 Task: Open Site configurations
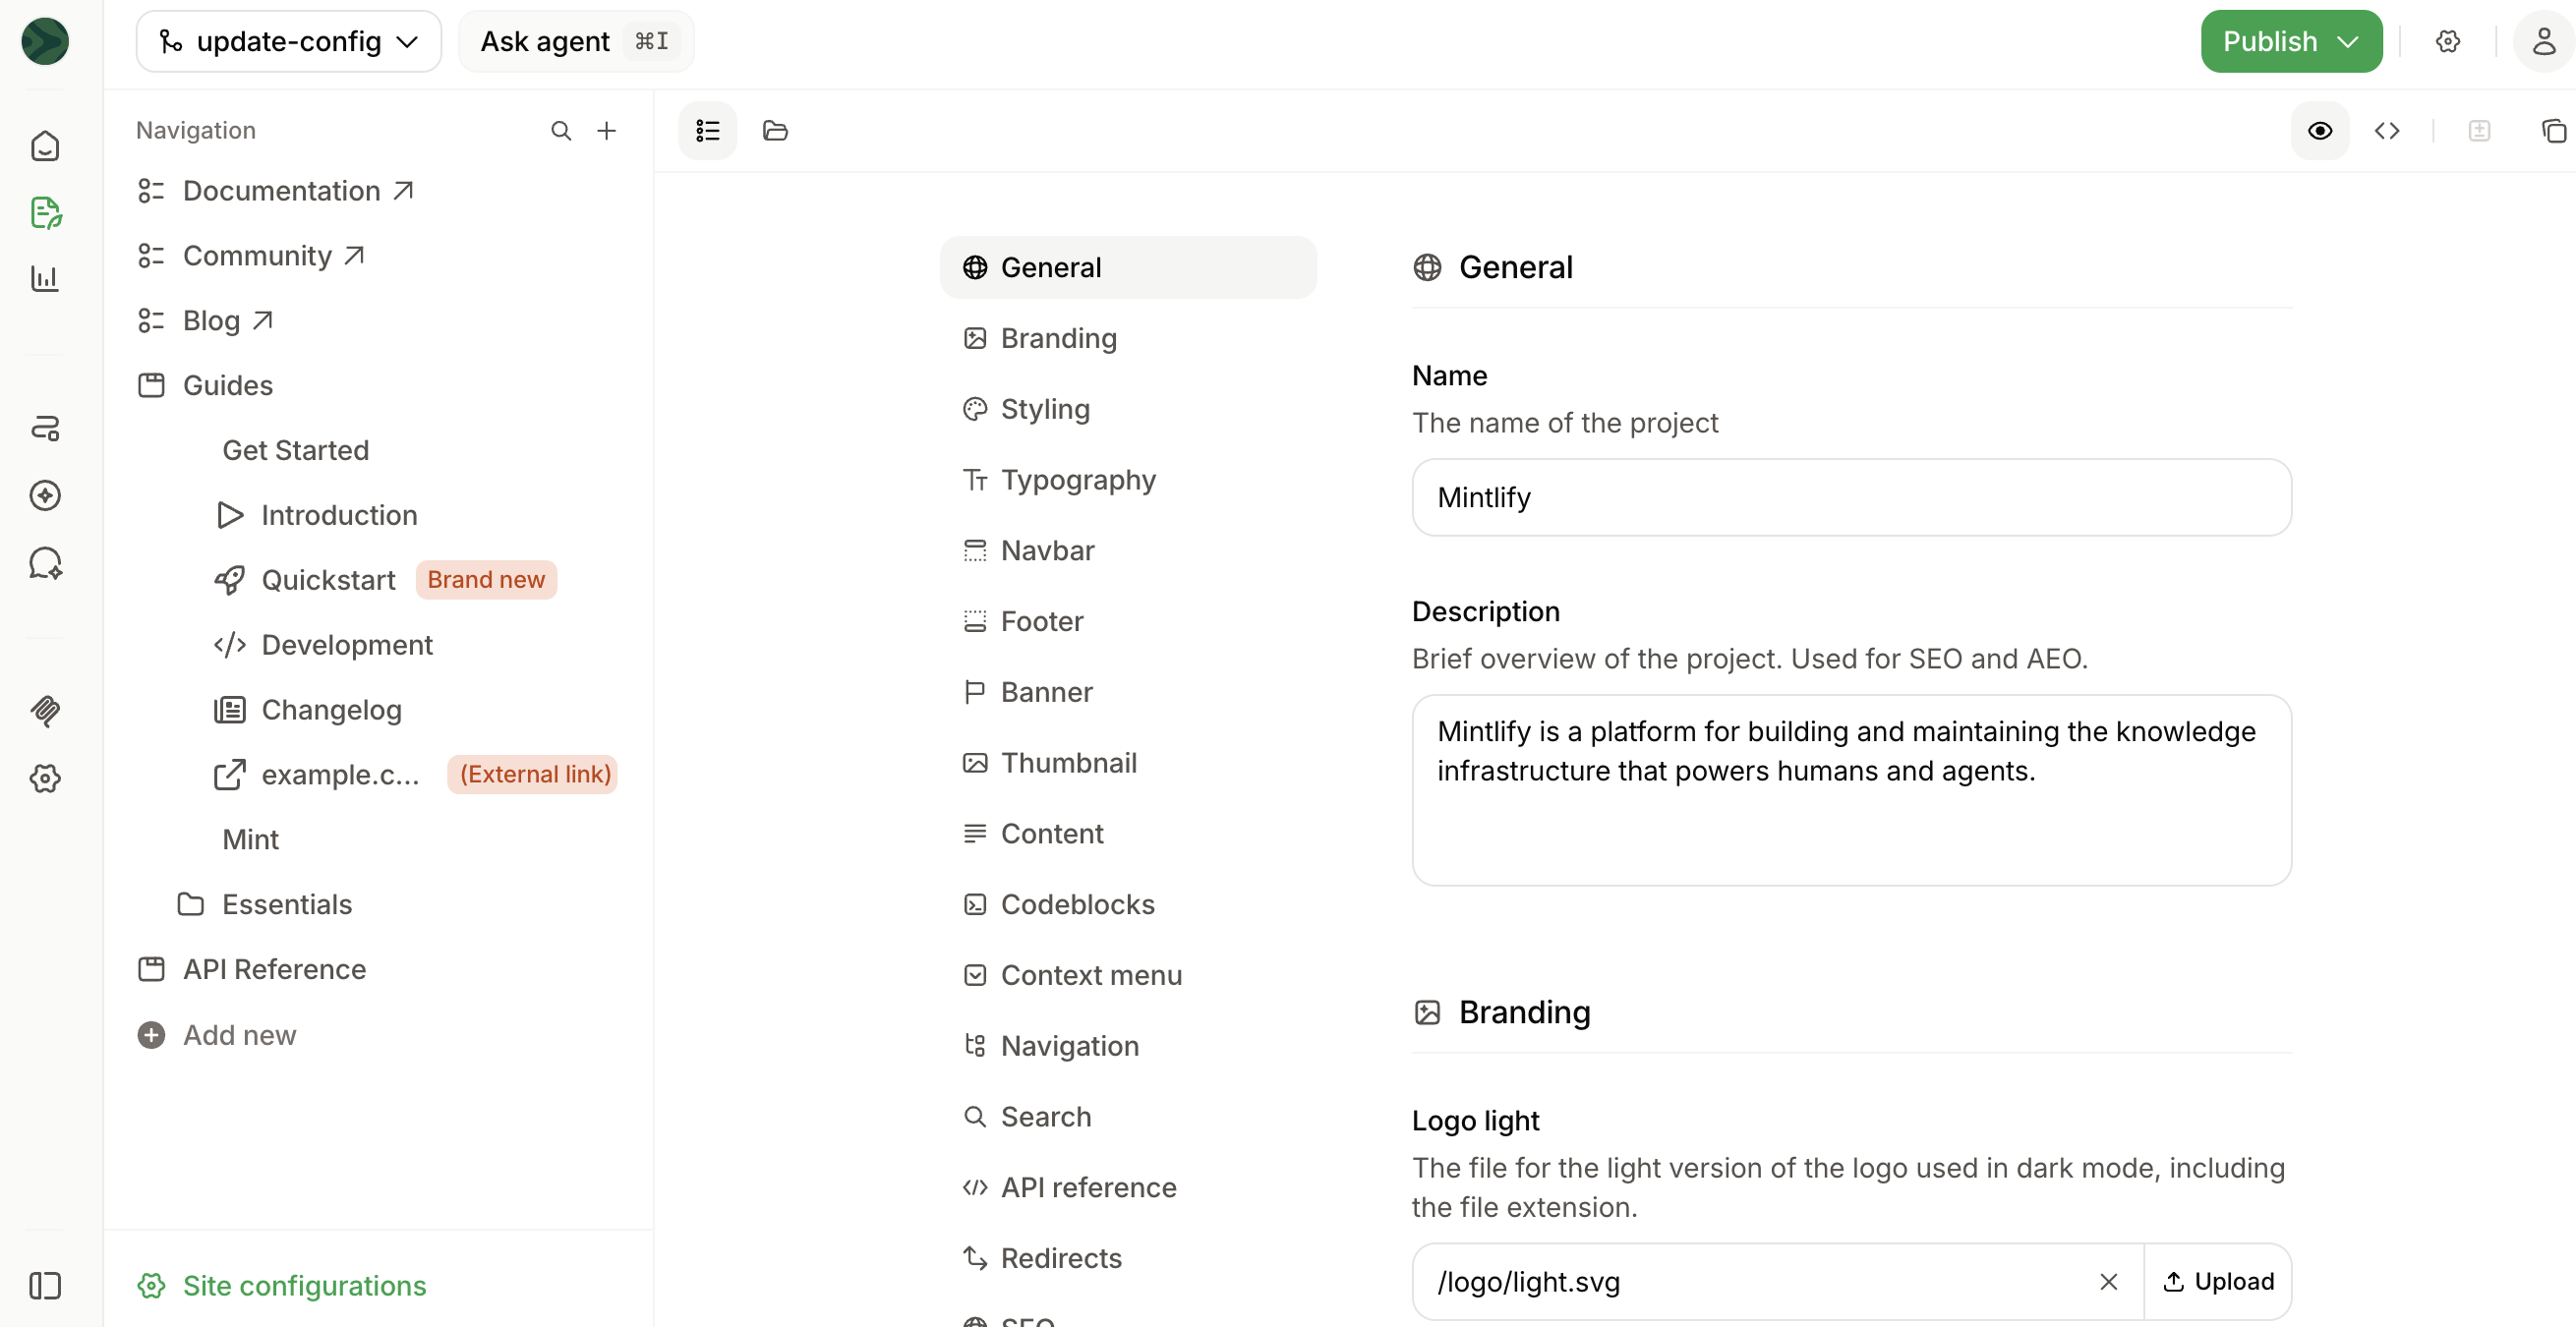coord(282,1285)
